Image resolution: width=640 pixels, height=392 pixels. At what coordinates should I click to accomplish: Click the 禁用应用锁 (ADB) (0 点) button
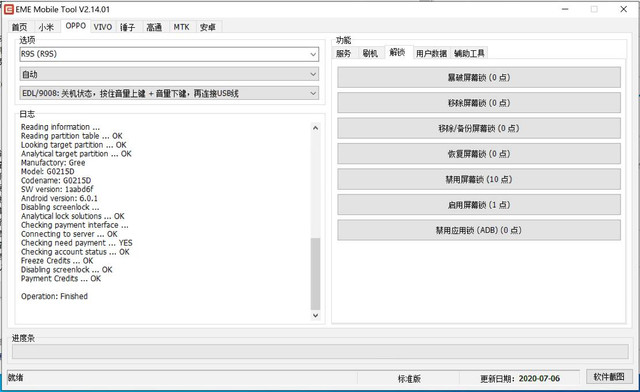coord(479,230)
